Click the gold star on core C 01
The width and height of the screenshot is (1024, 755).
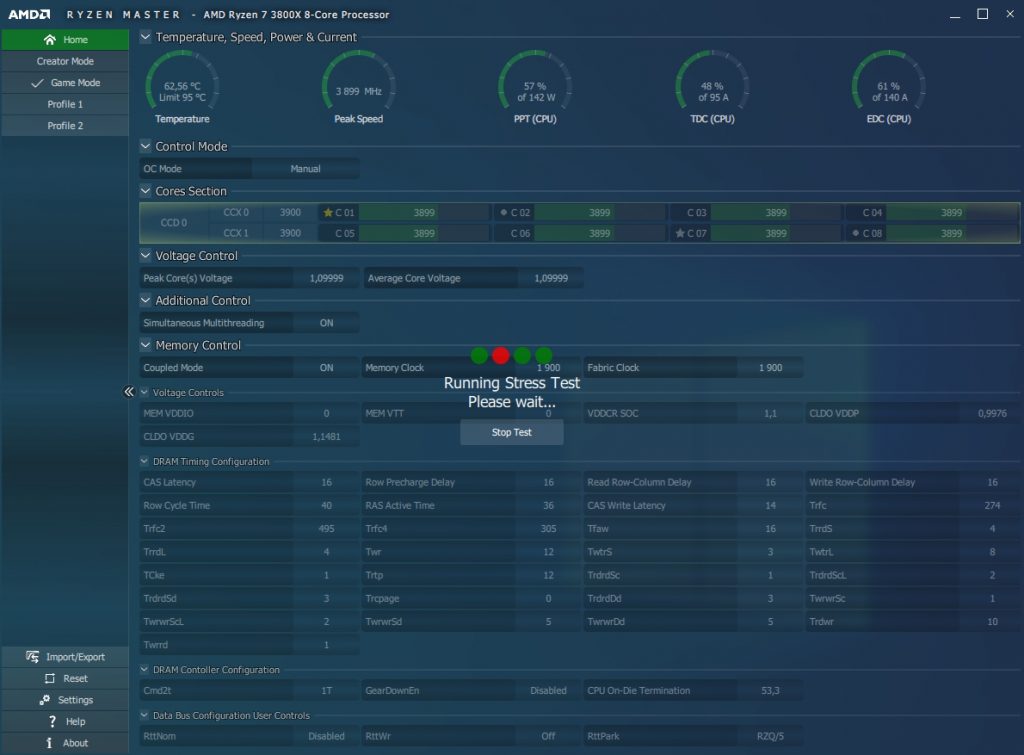coord(328,212)
